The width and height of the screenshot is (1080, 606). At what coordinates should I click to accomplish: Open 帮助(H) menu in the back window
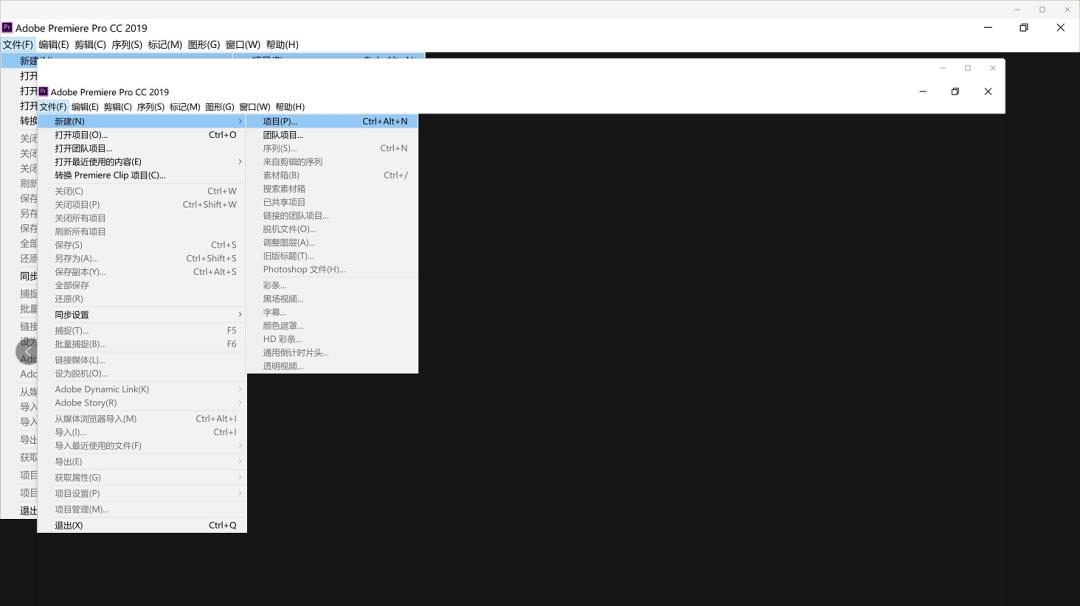(282, 45)
